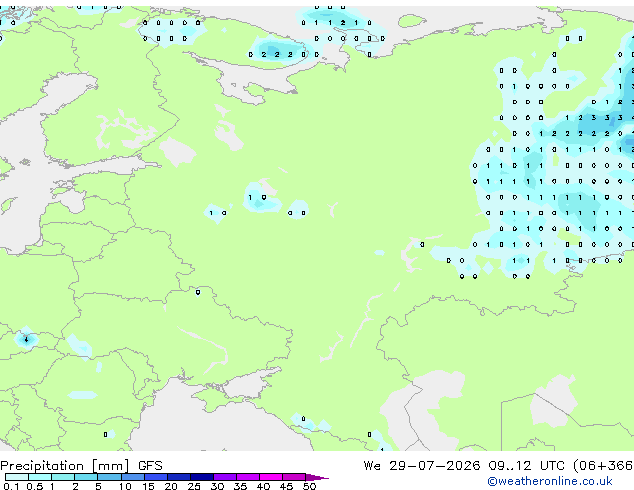This screenshot has width=634, height=490.
Task: Click the 'Precipitation [mm]' title text
Action: coord(65,466)
